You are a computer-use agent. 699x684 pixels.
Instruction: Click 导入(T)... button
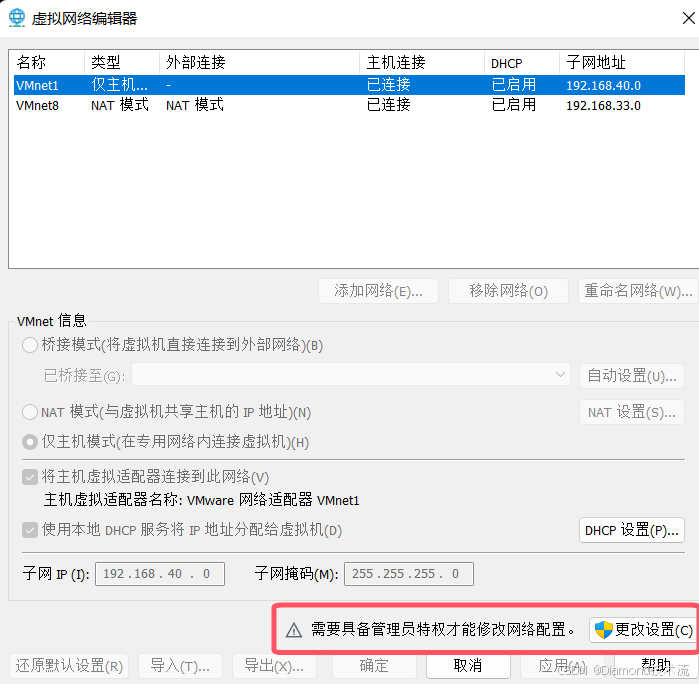(x=180, y=666)
